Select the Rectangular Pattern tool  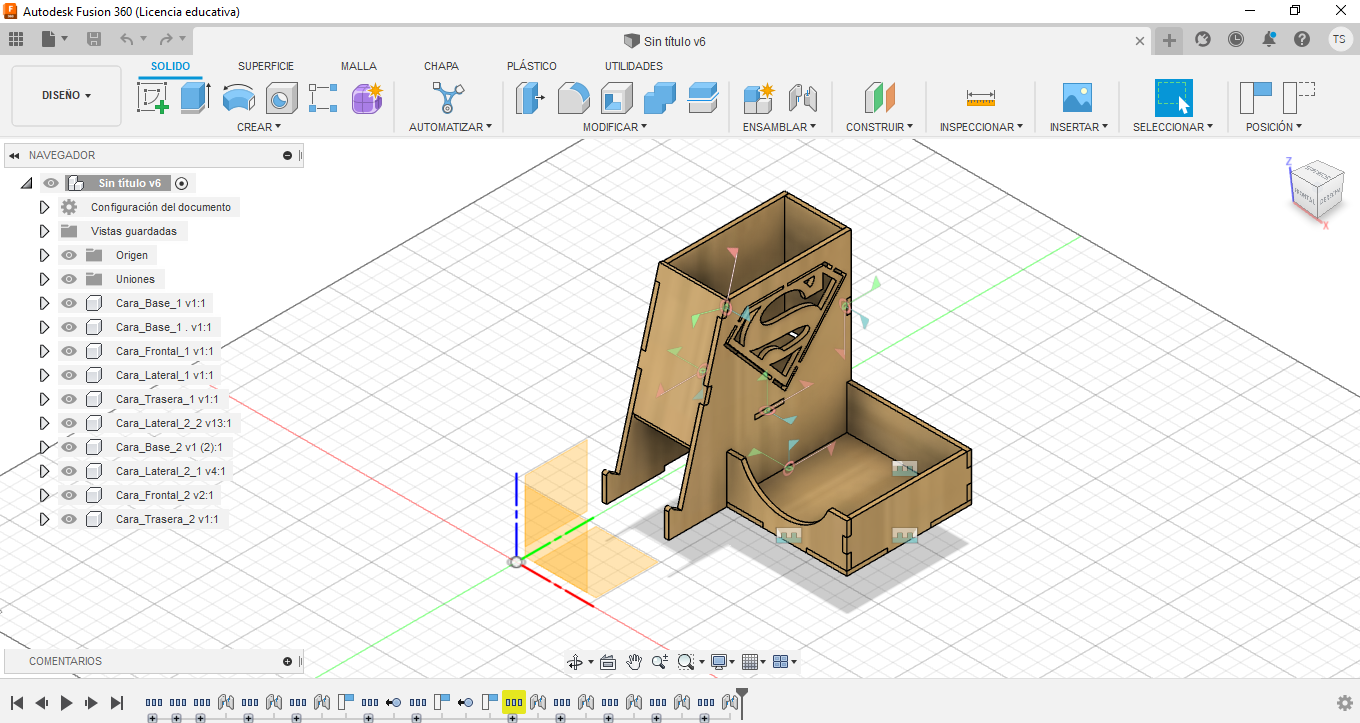click(323, 98)
